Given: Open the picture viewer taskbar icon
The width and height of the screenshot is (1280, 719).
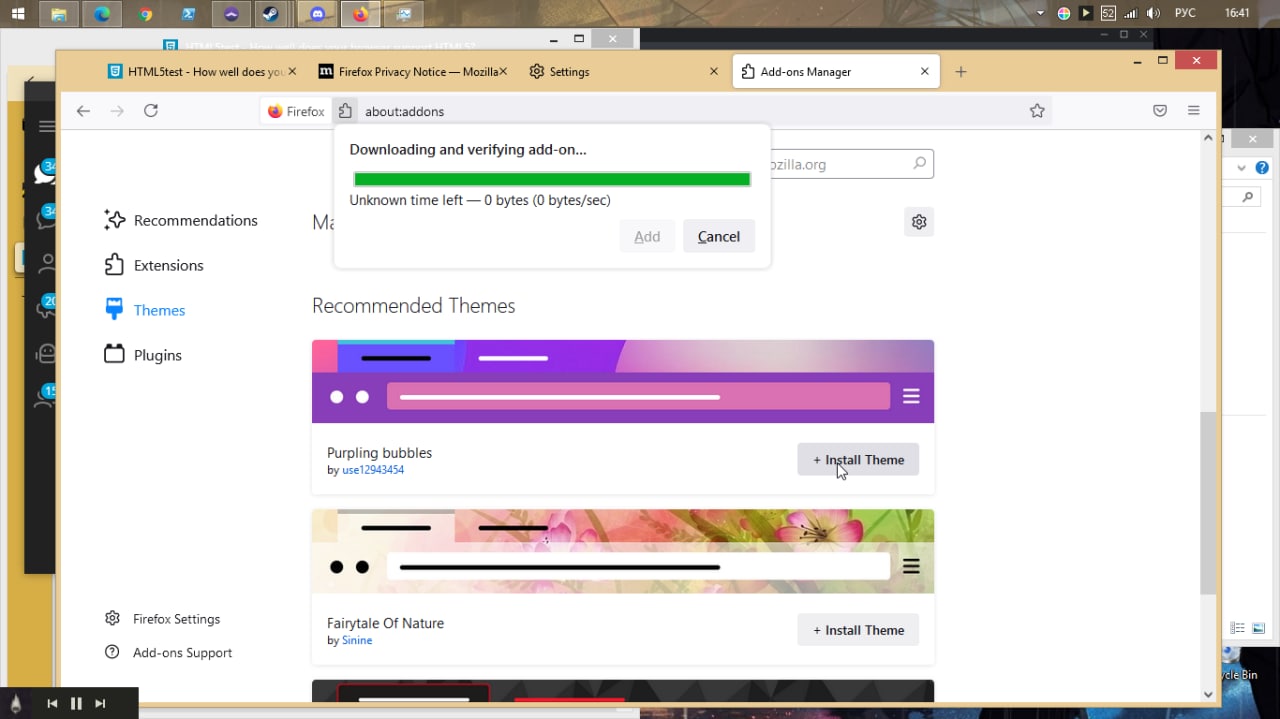Looking at the screenshot, I should click(x=403, y=14).
